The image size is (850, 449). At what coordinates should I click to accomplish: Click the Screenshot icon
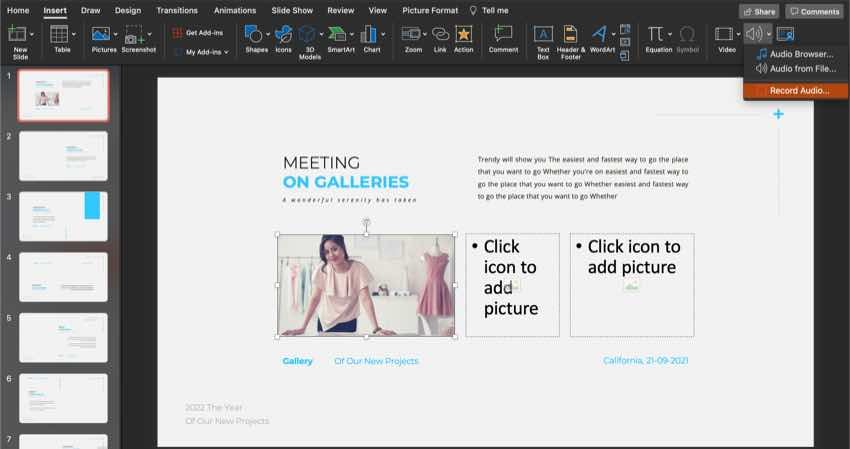coord(136,35)
